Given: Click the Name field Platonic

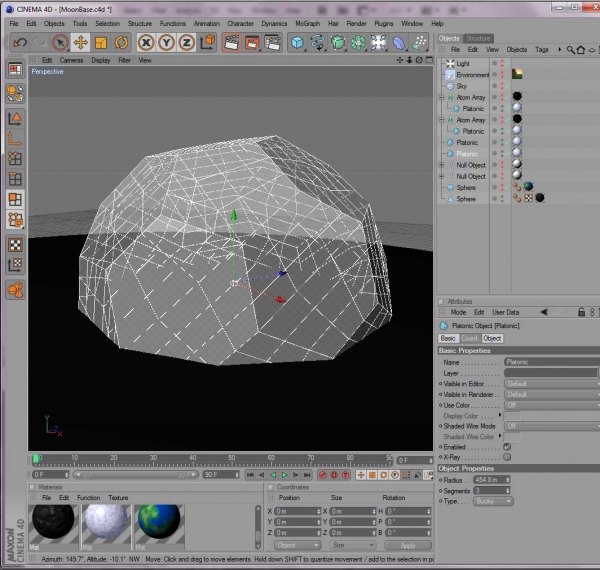Looking at the screenshot, I should [x=552, y=362].
